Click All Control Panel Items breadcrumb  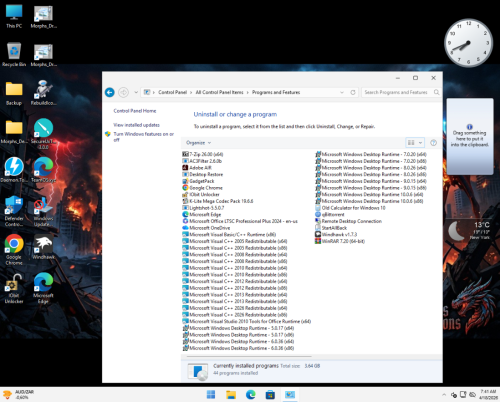coord(219,92)
